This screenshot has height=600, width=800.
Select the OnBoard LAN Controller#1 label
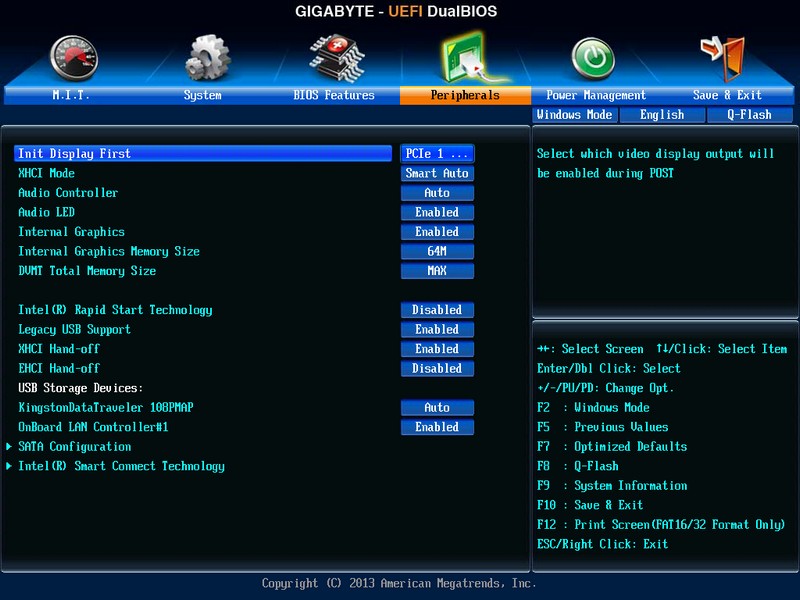93,427
